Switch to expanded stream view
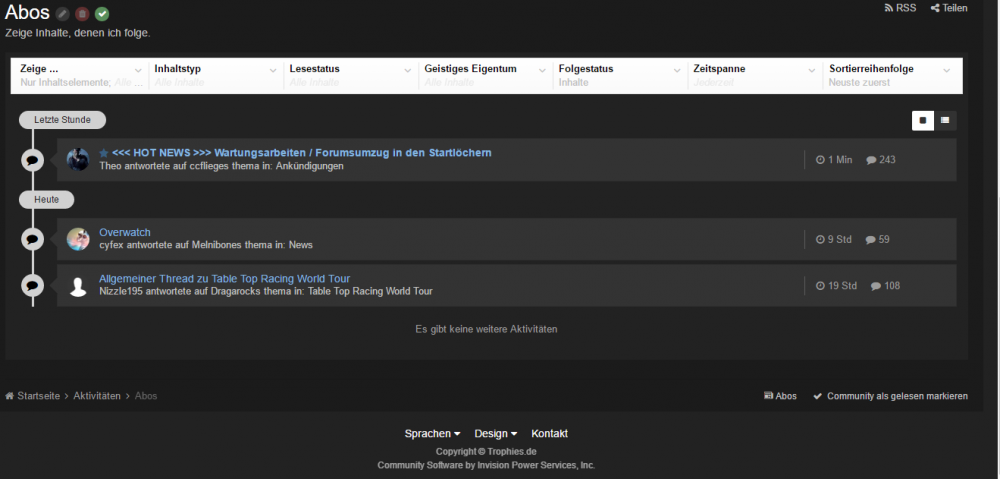The image size is (1000, 479). [x=922, y=120]
